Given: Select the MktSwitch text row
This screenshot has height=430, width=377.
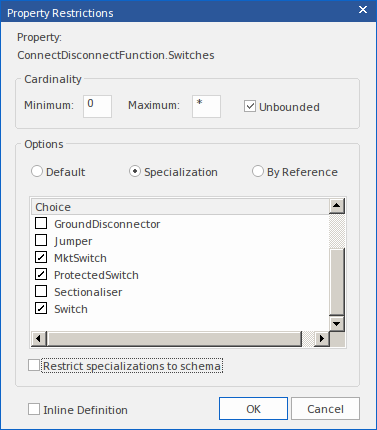Looking at the screenshot, I should [80, 258].
